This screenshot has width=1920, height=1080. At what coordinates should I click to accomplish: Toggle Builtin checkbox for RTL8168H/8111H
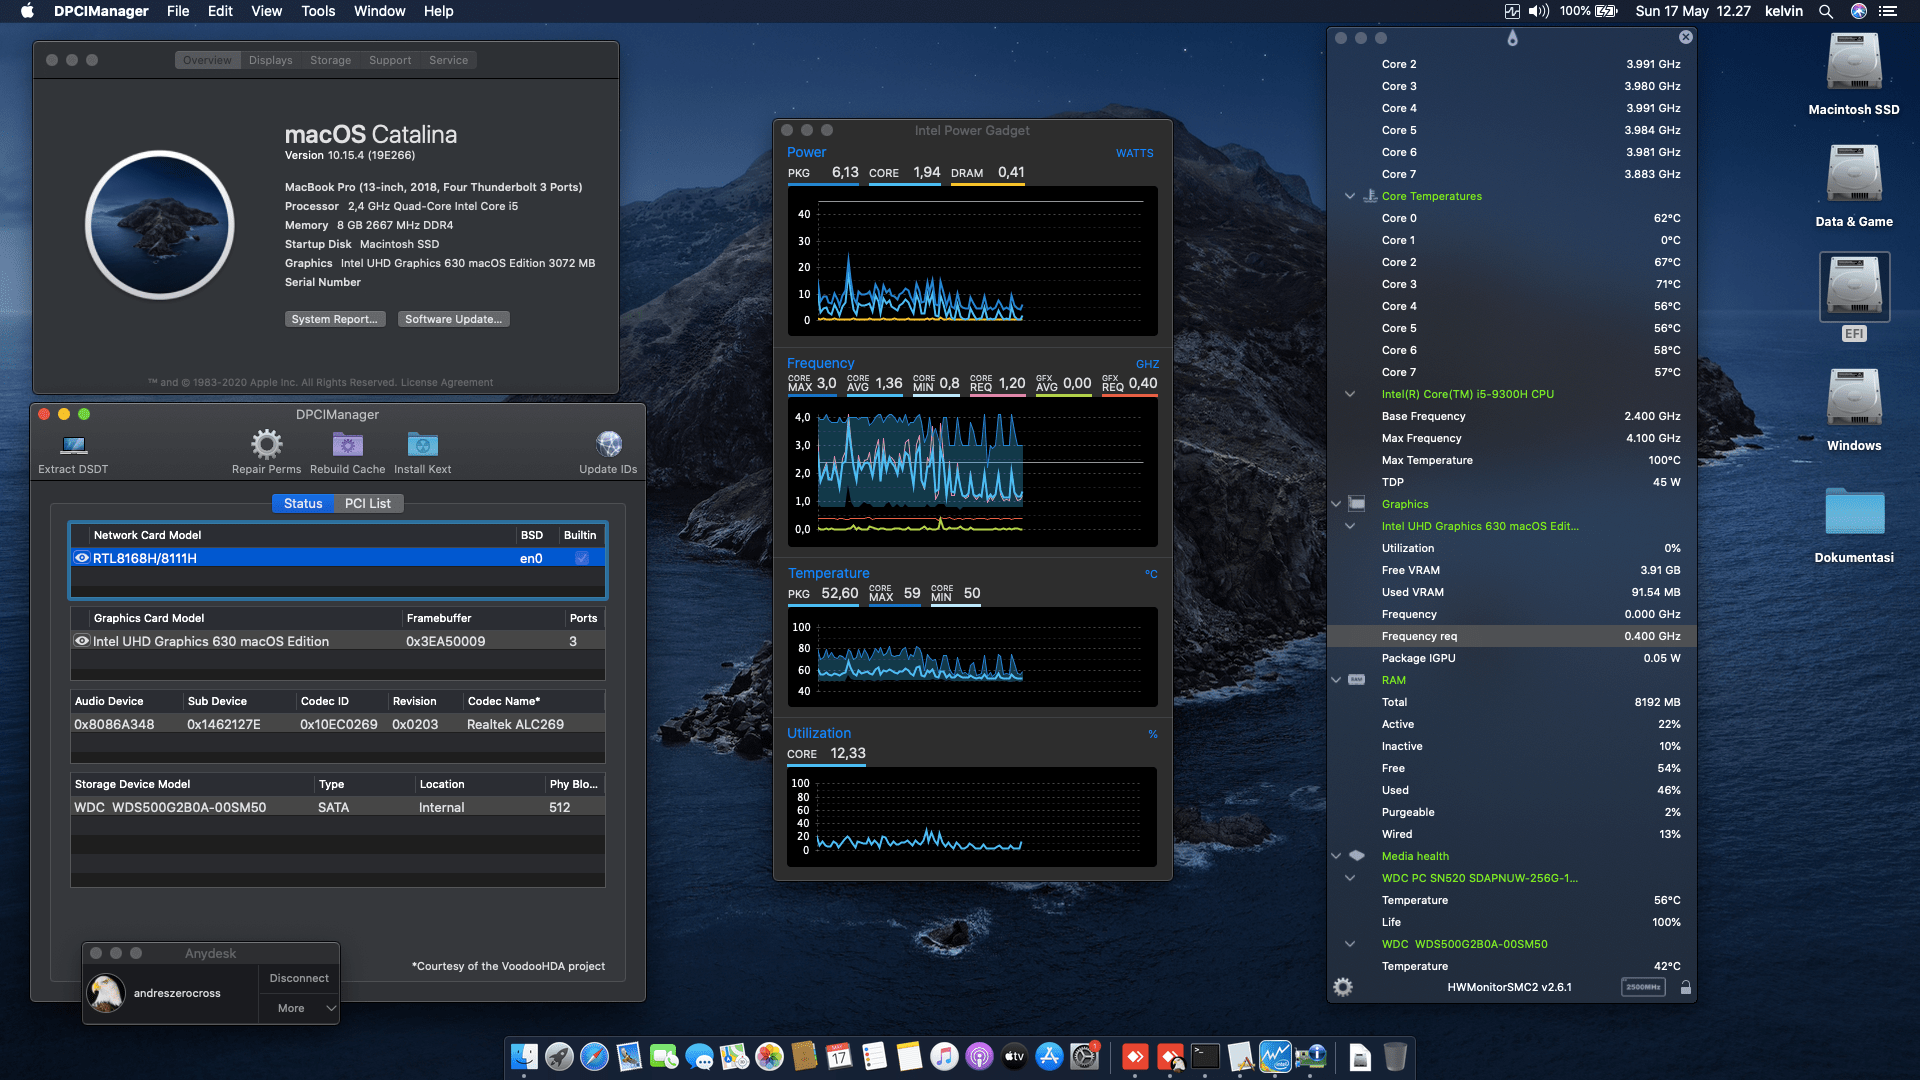pos(582,558)
